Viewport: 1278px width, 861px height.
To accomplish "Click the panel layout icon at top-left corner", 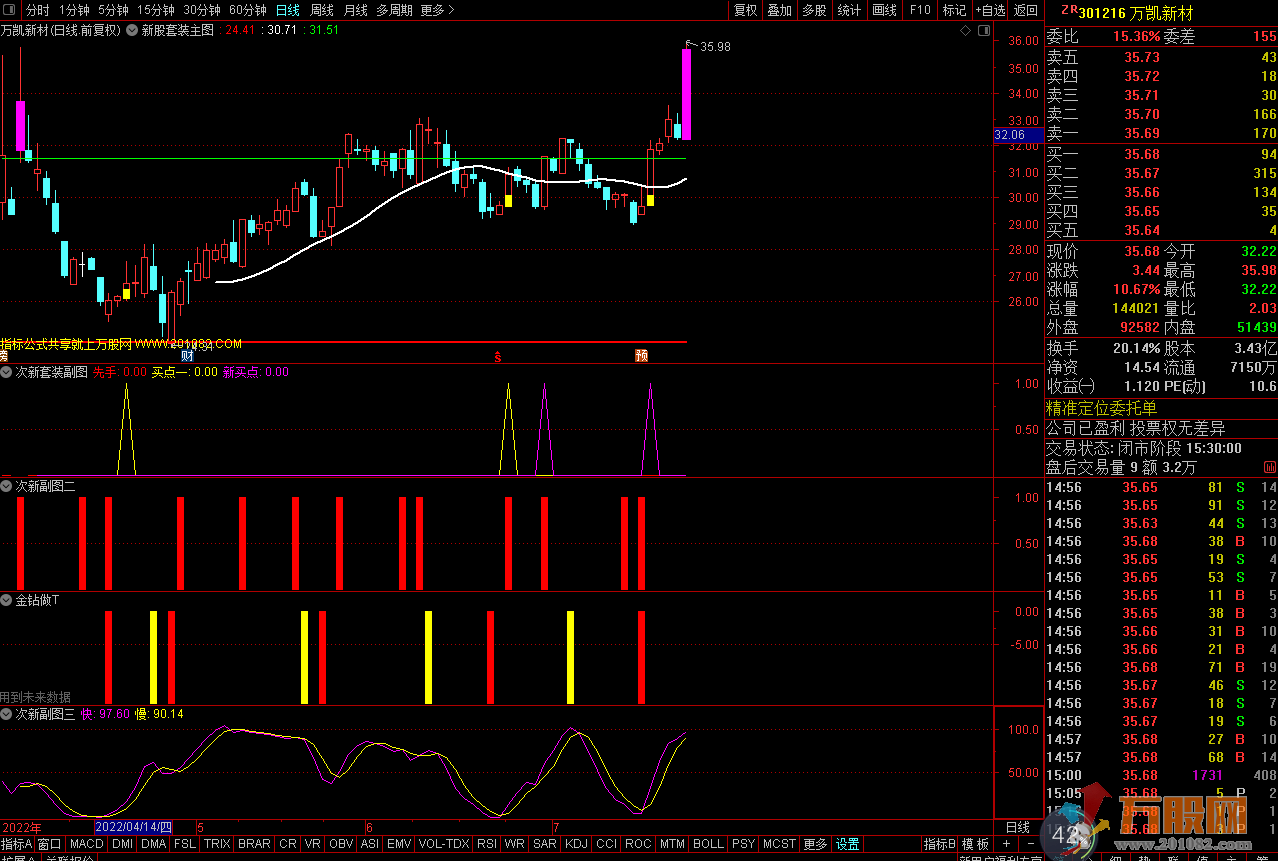I will pos(9,10).
